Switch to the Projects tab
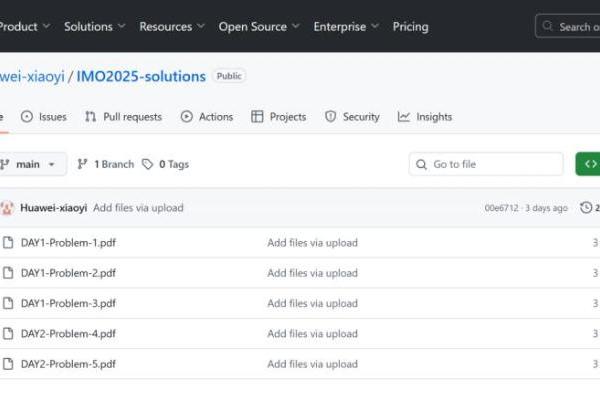Viewport: 600px width, 400px height. 279,117
